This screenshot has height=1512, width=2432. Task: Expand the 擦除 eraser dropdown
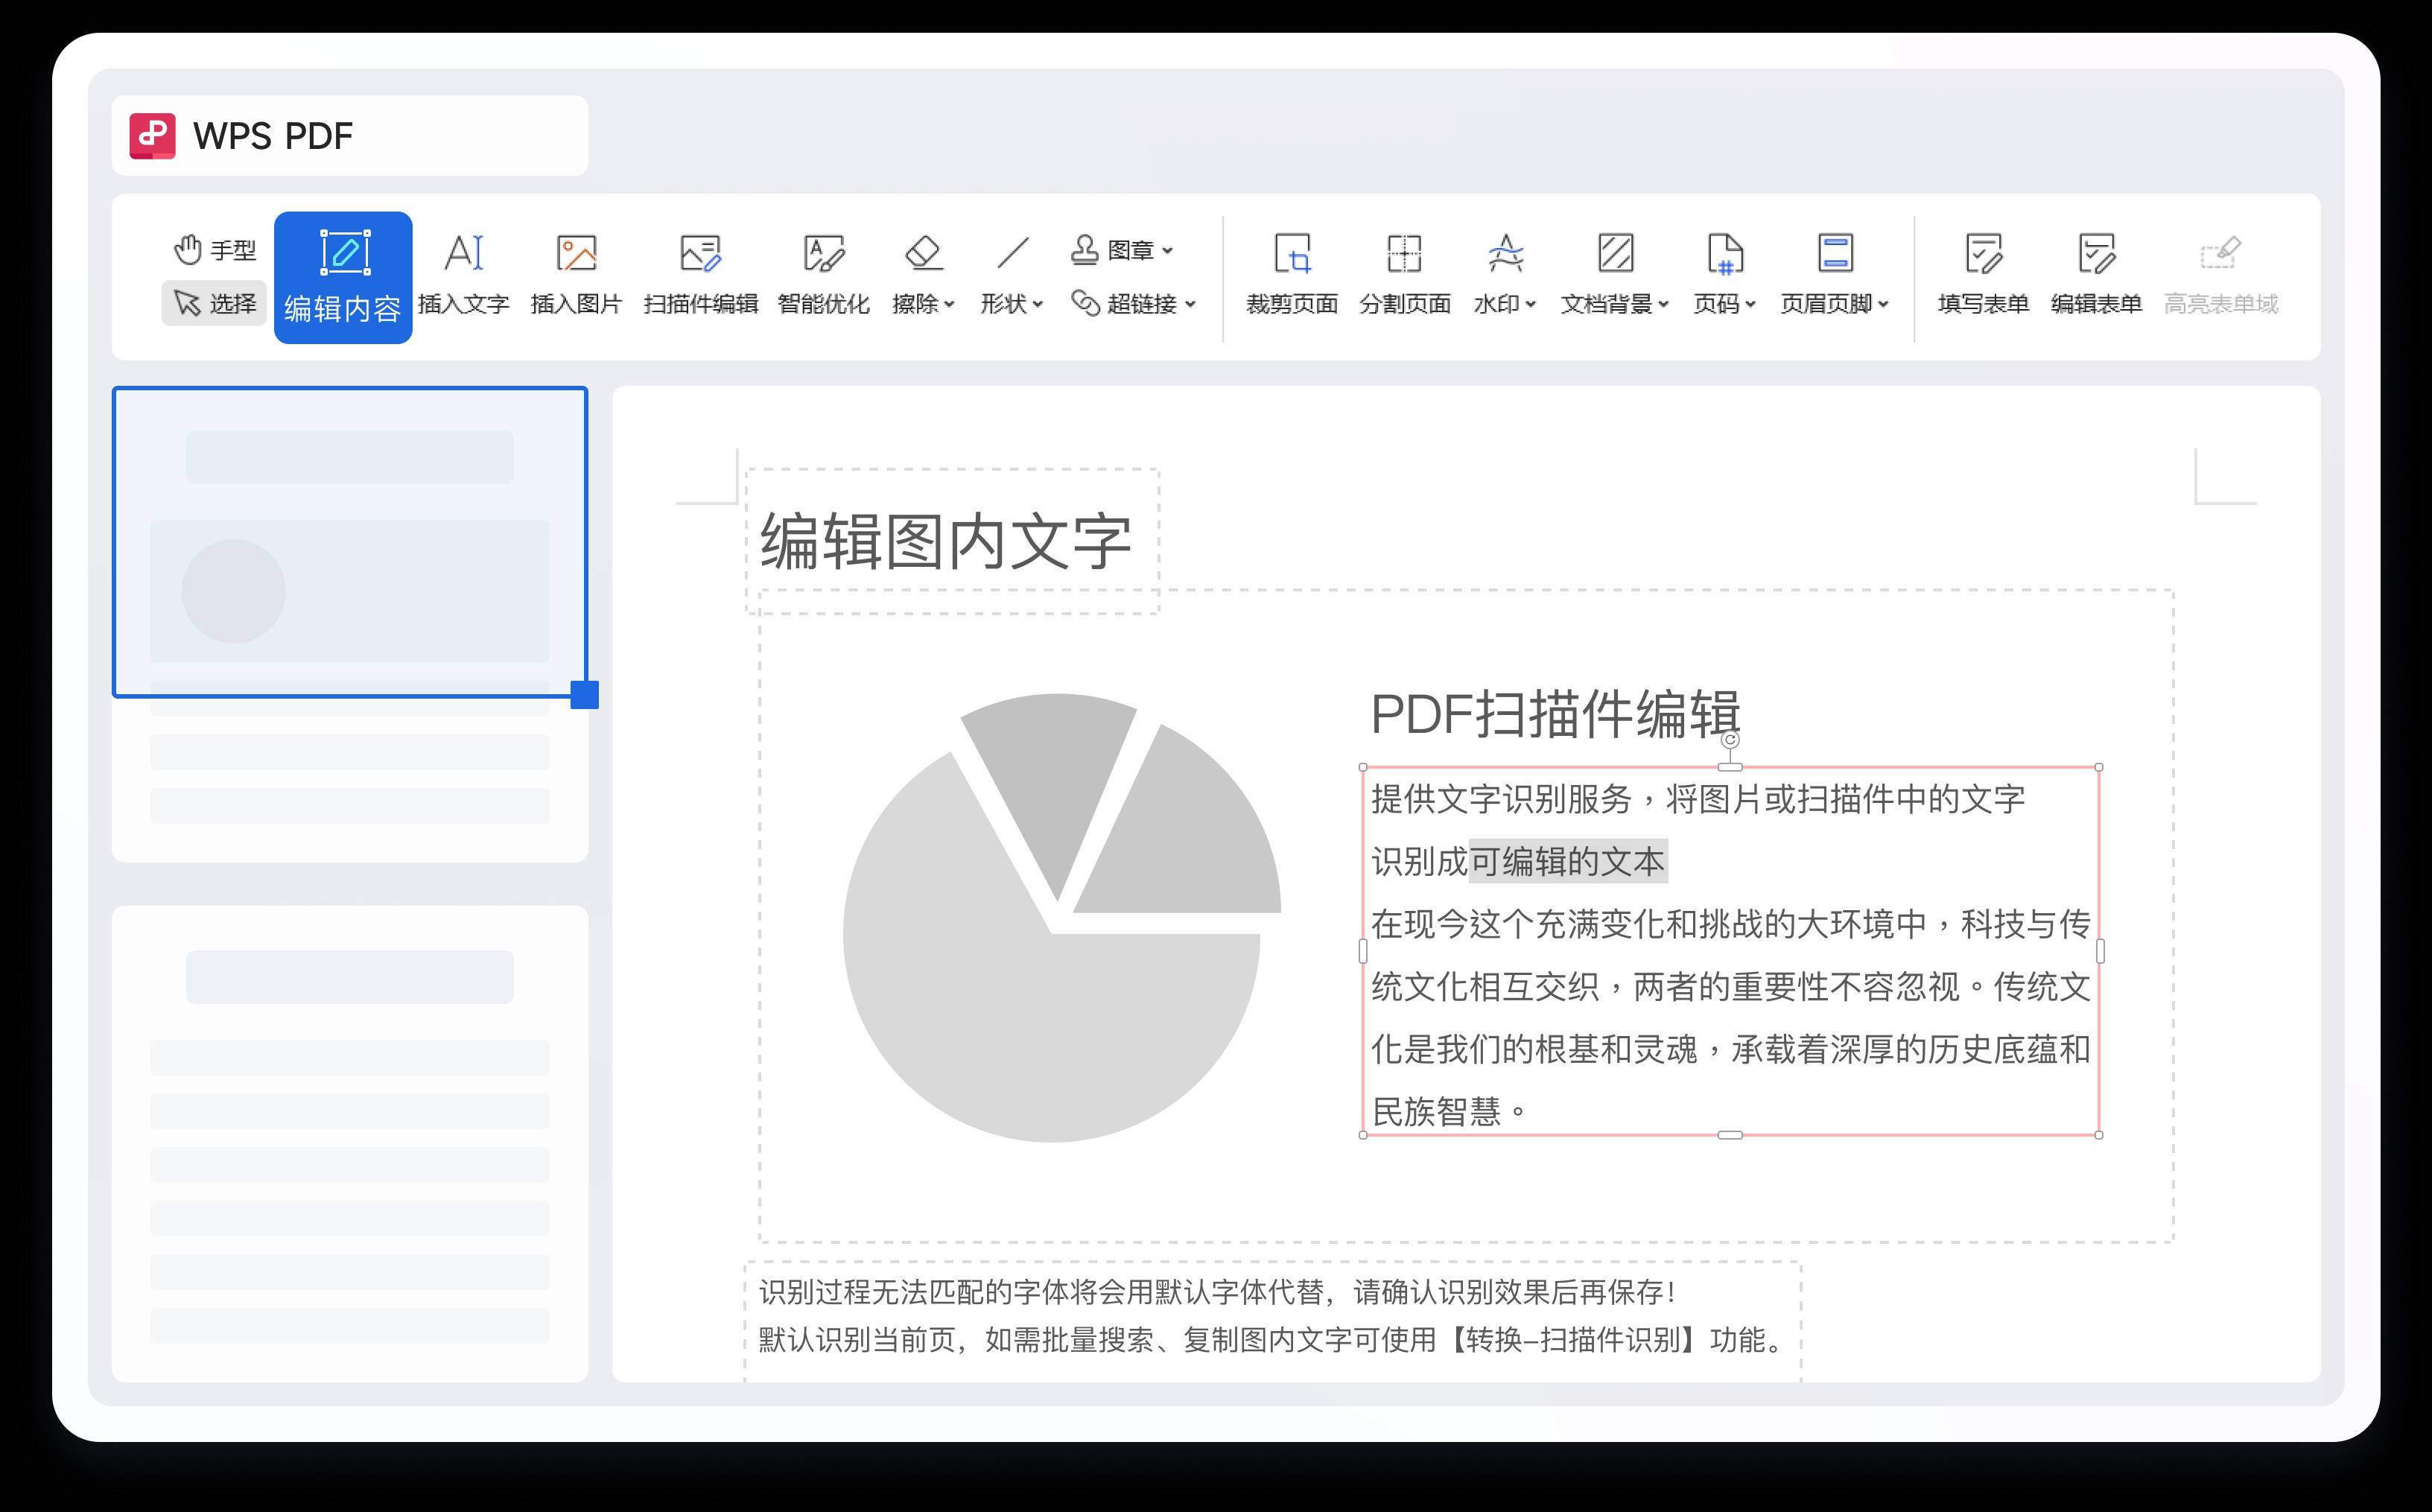click(x=923, y=275)
